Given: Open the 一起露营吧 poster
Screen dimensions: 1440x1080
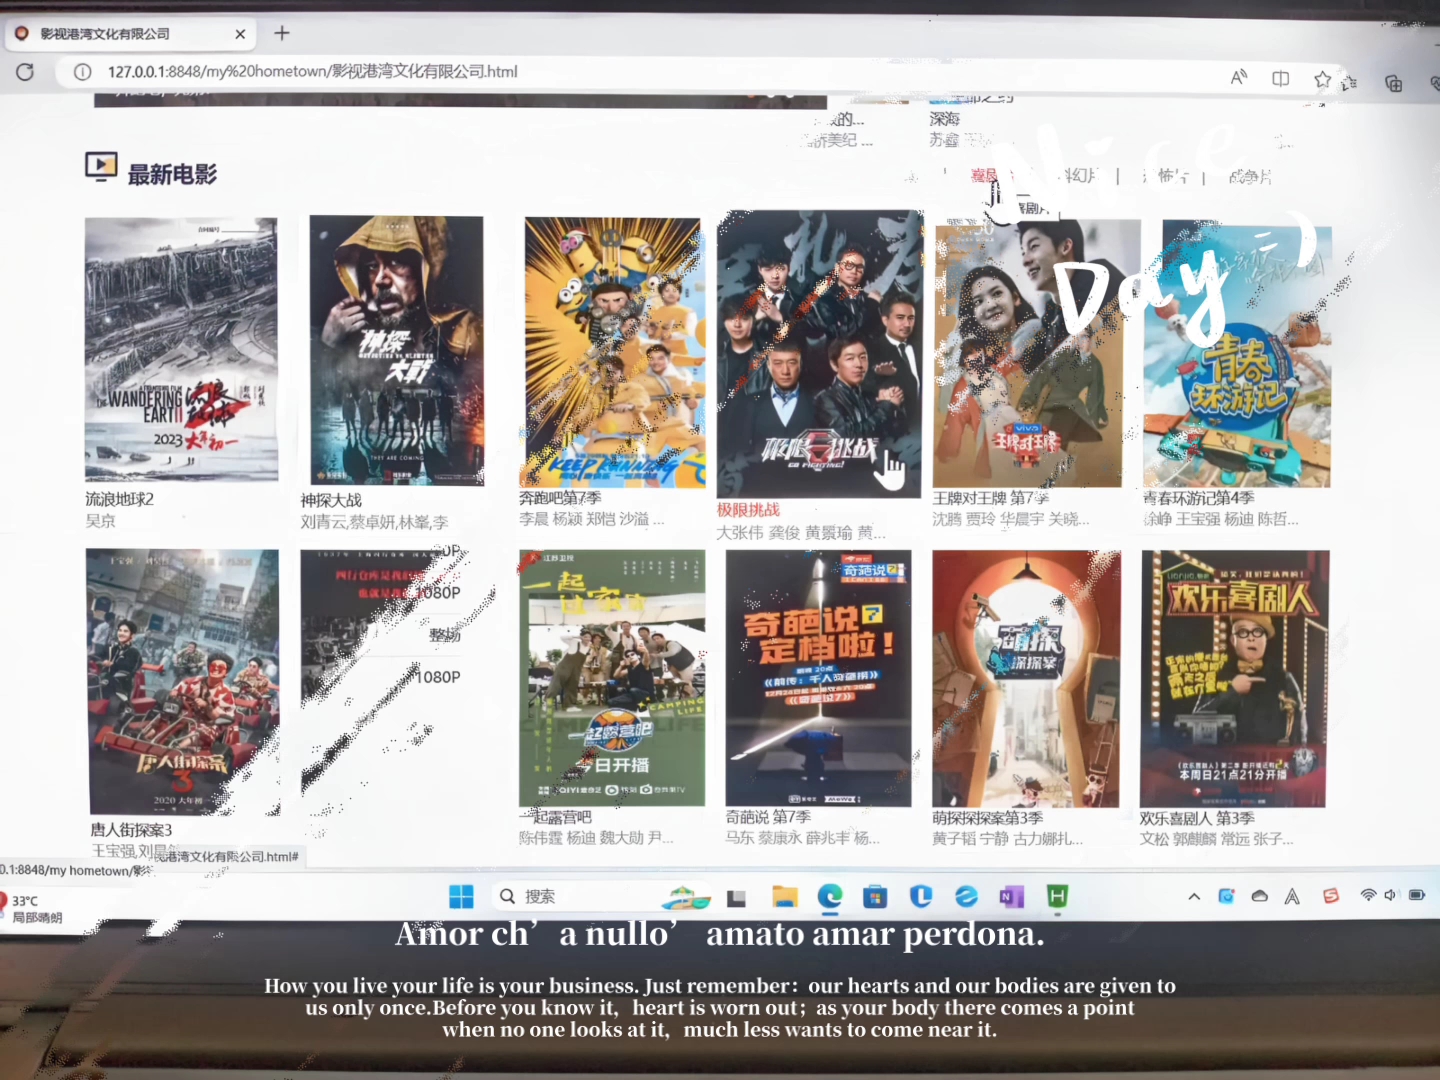Looking at the screenshot, I should [612, 678].
